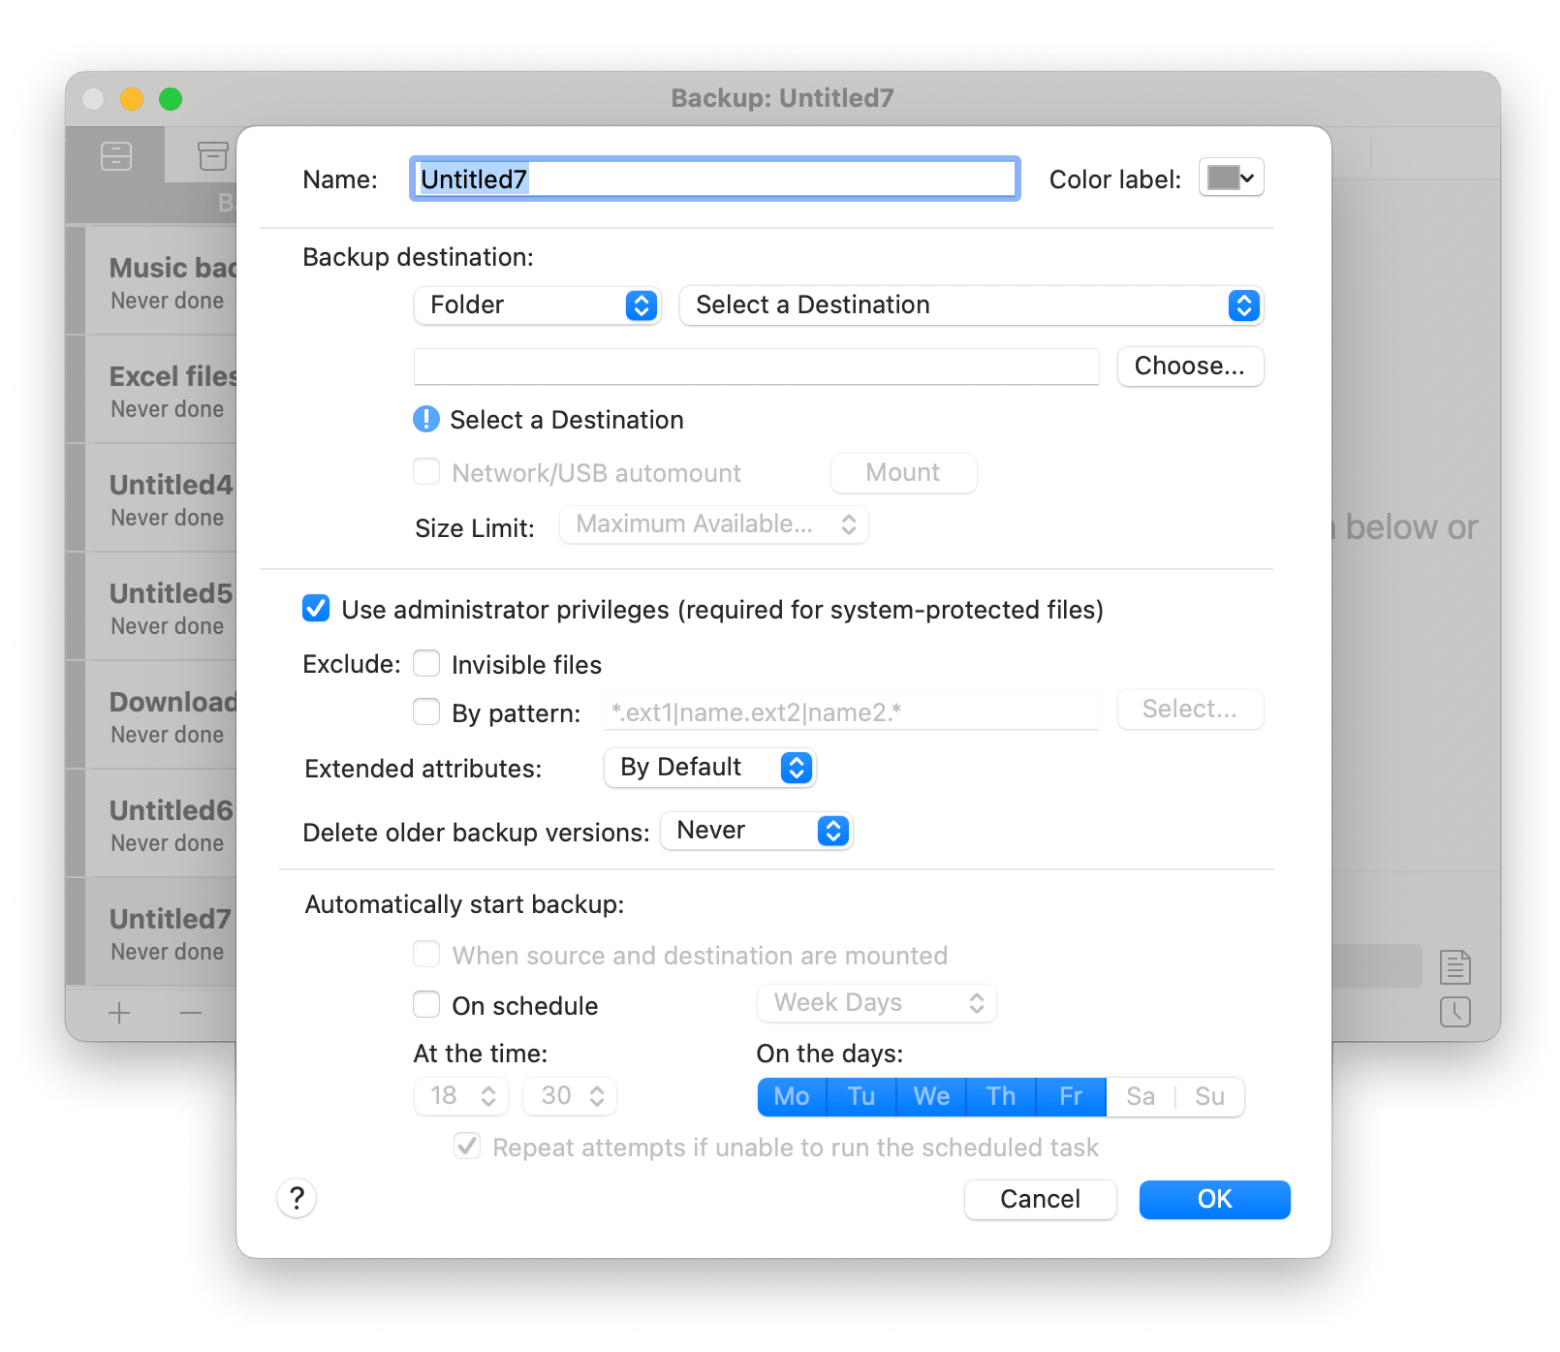Expand the Select a Destination dropdown
This screenshot has width=1560, height=1352.
[970, 305]
